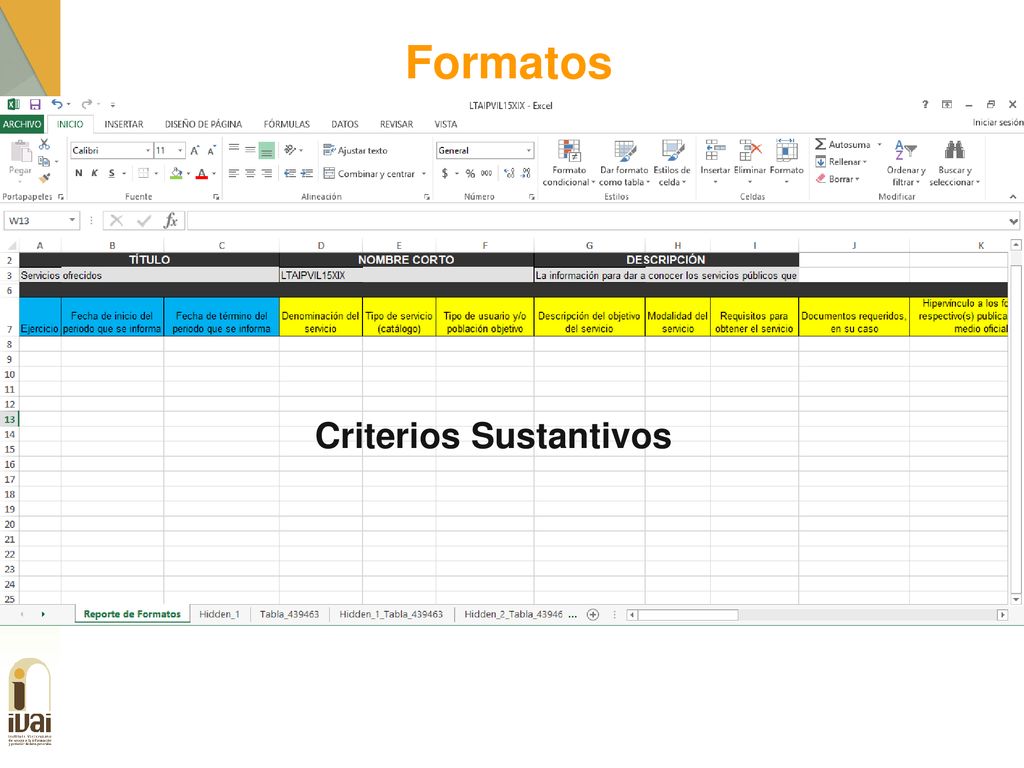
Task: Click horizontal scrollbar thumb
Action: 688,615
